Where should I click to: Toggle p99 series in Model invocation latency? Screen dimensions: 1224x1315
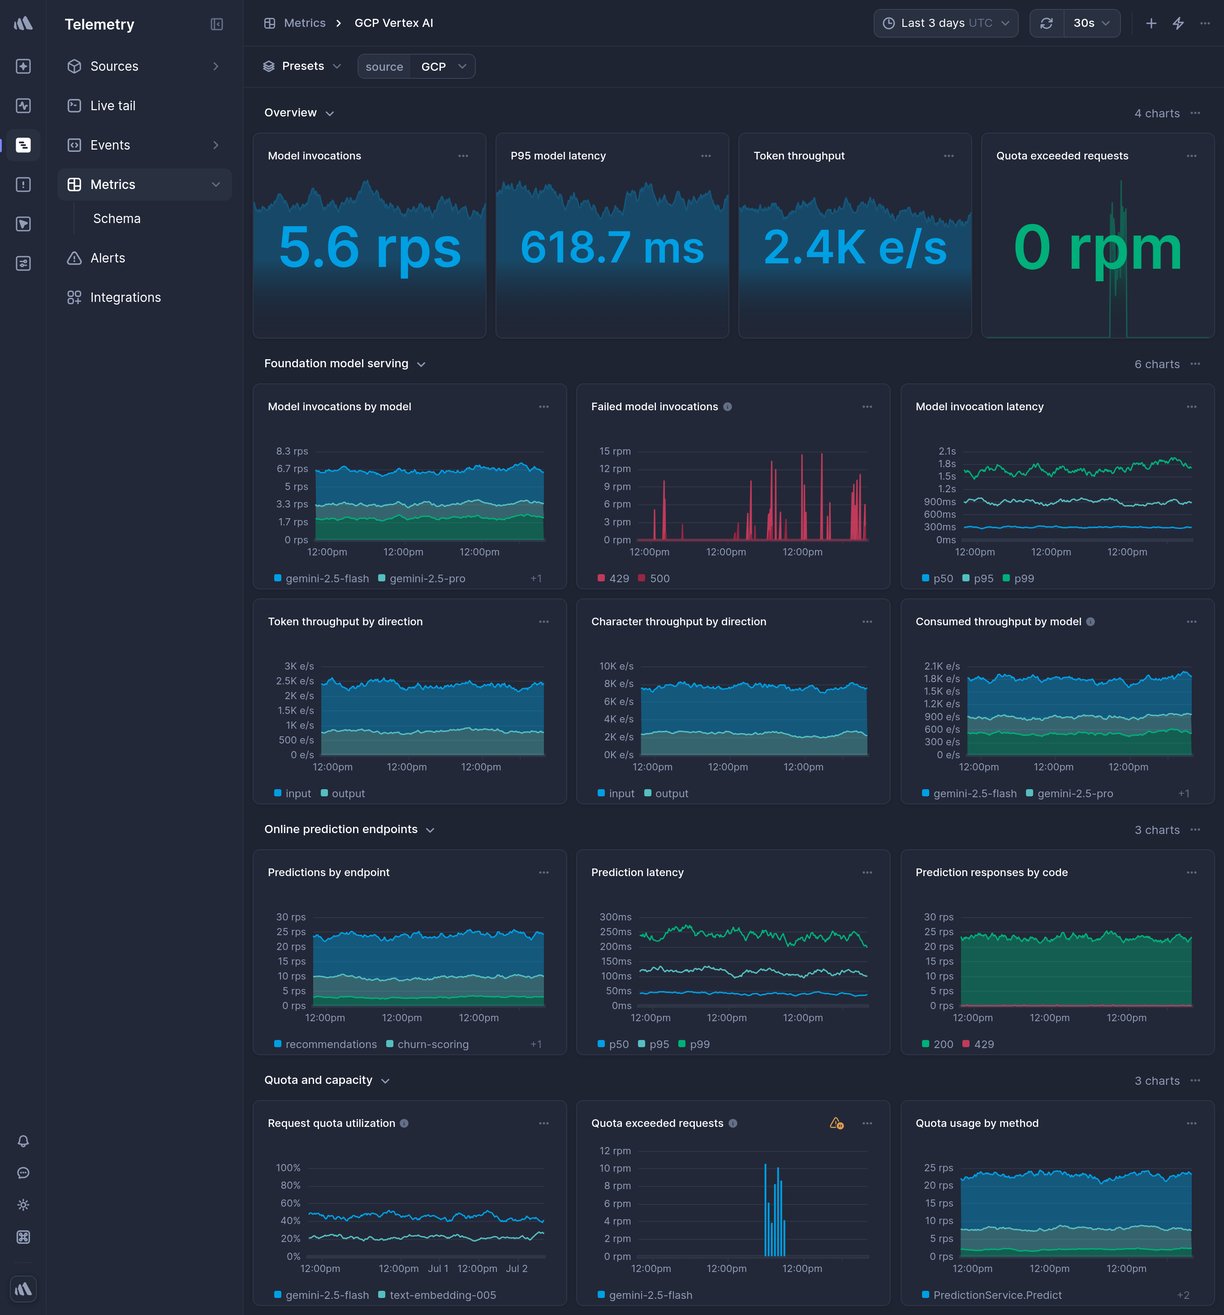(1018, 579)
